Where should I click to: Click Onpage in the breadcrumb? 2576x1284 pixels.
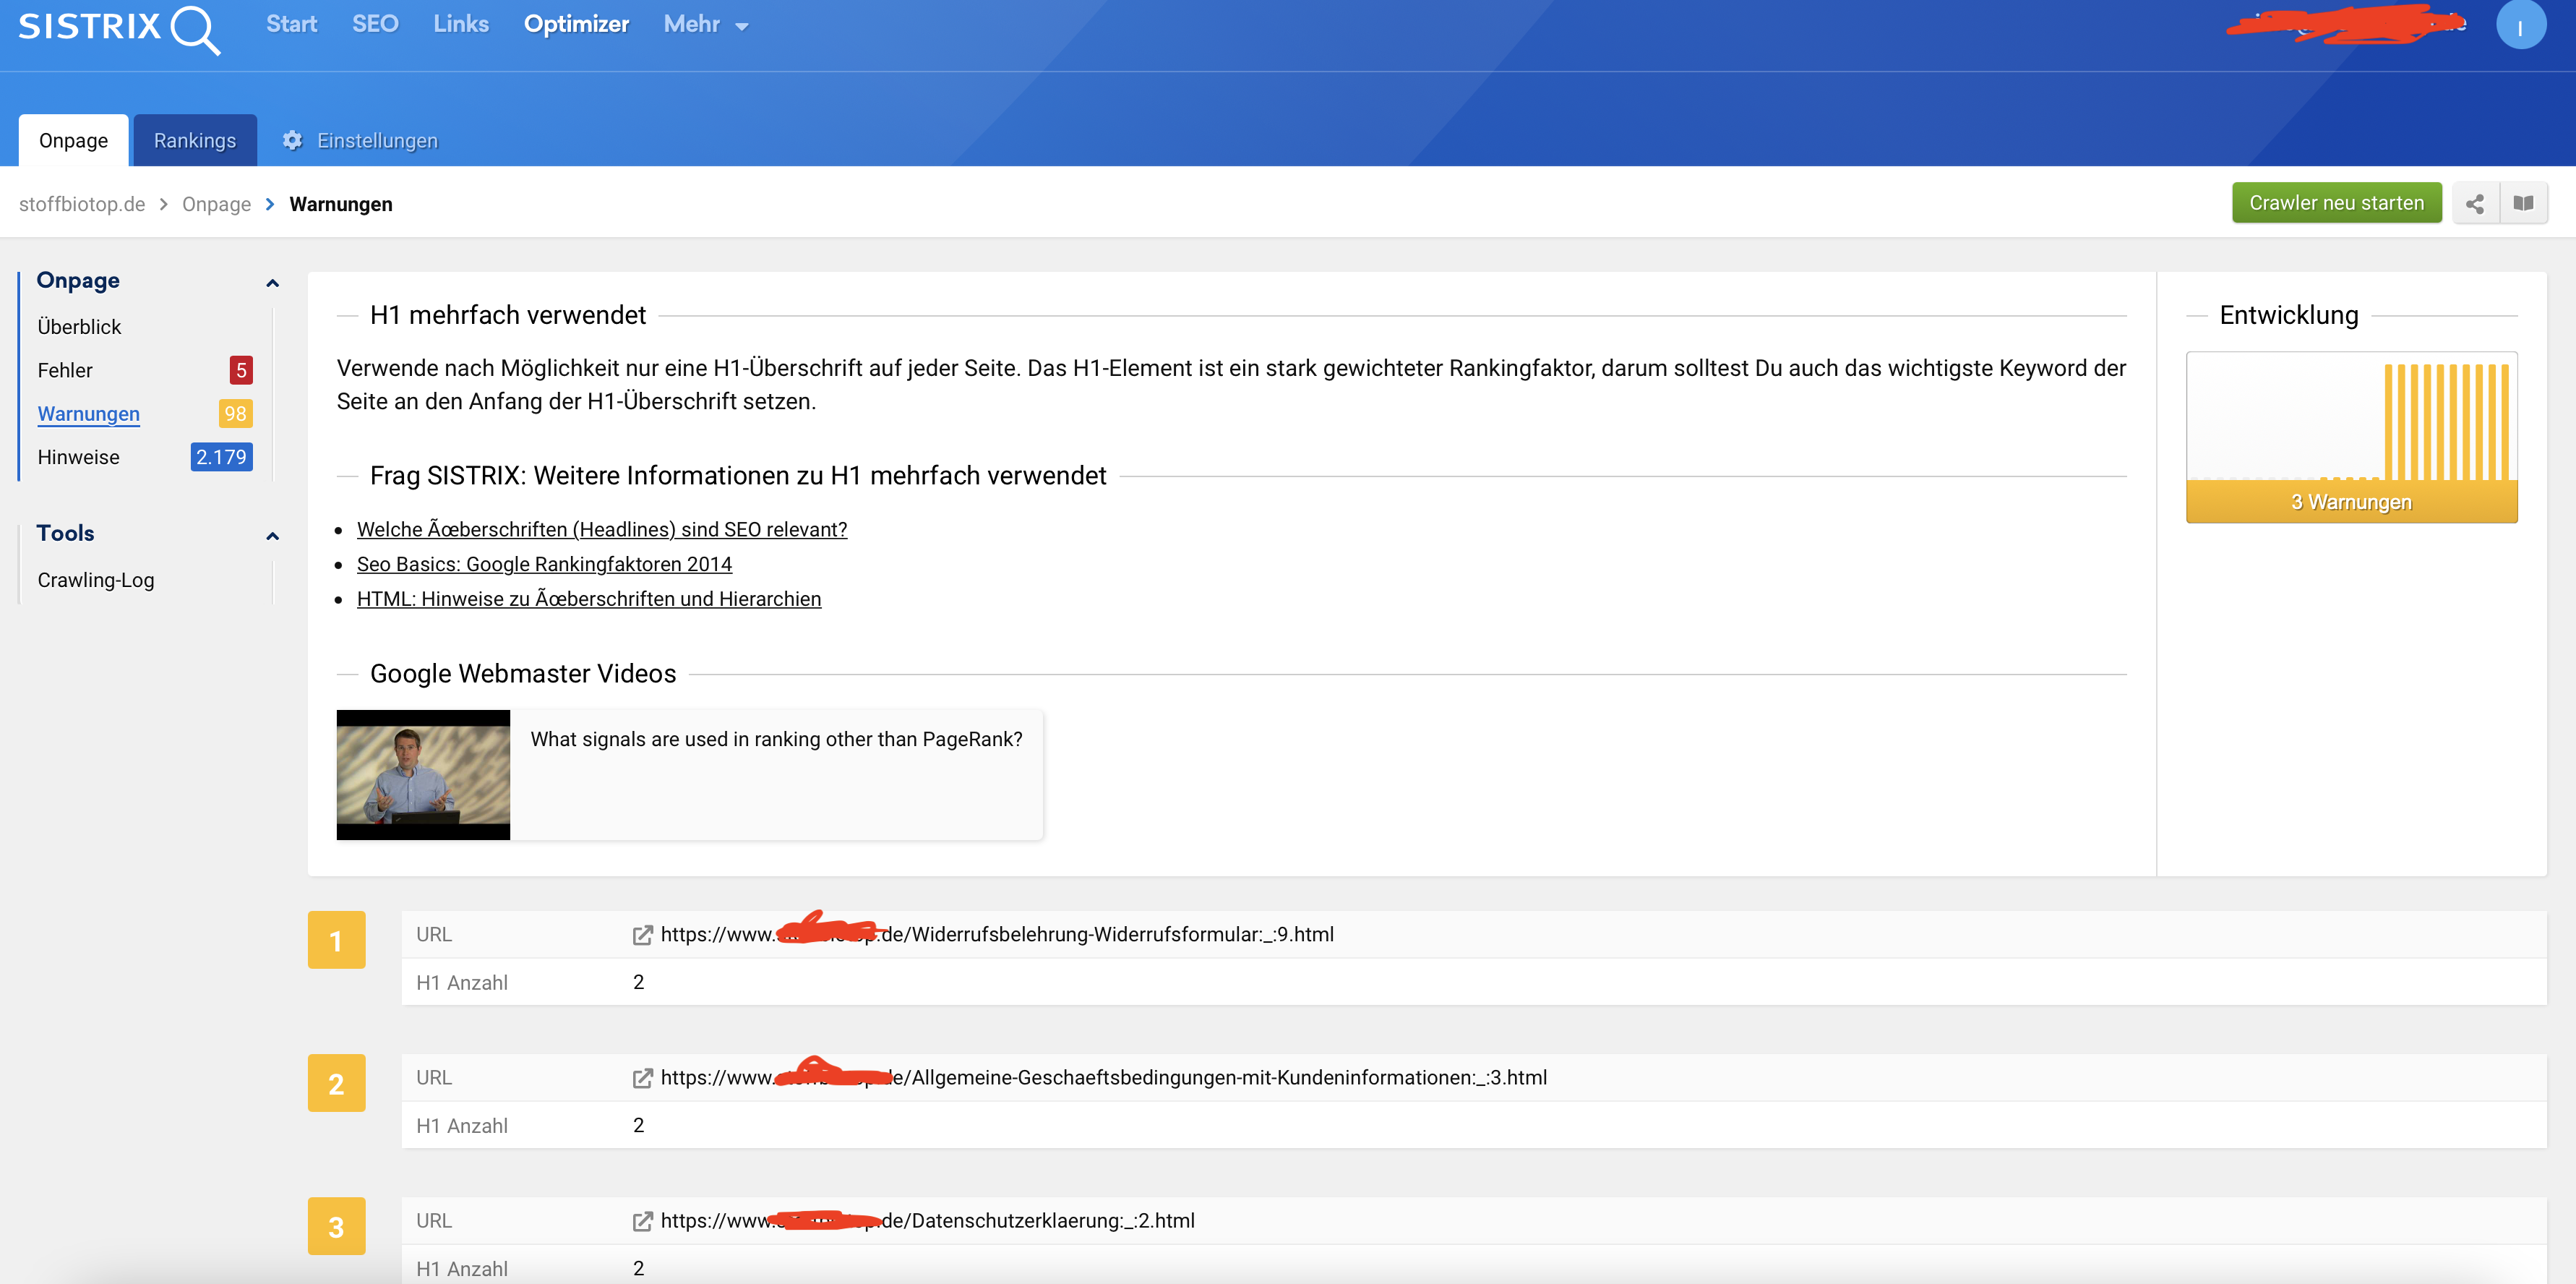click(x=216, y=205)
